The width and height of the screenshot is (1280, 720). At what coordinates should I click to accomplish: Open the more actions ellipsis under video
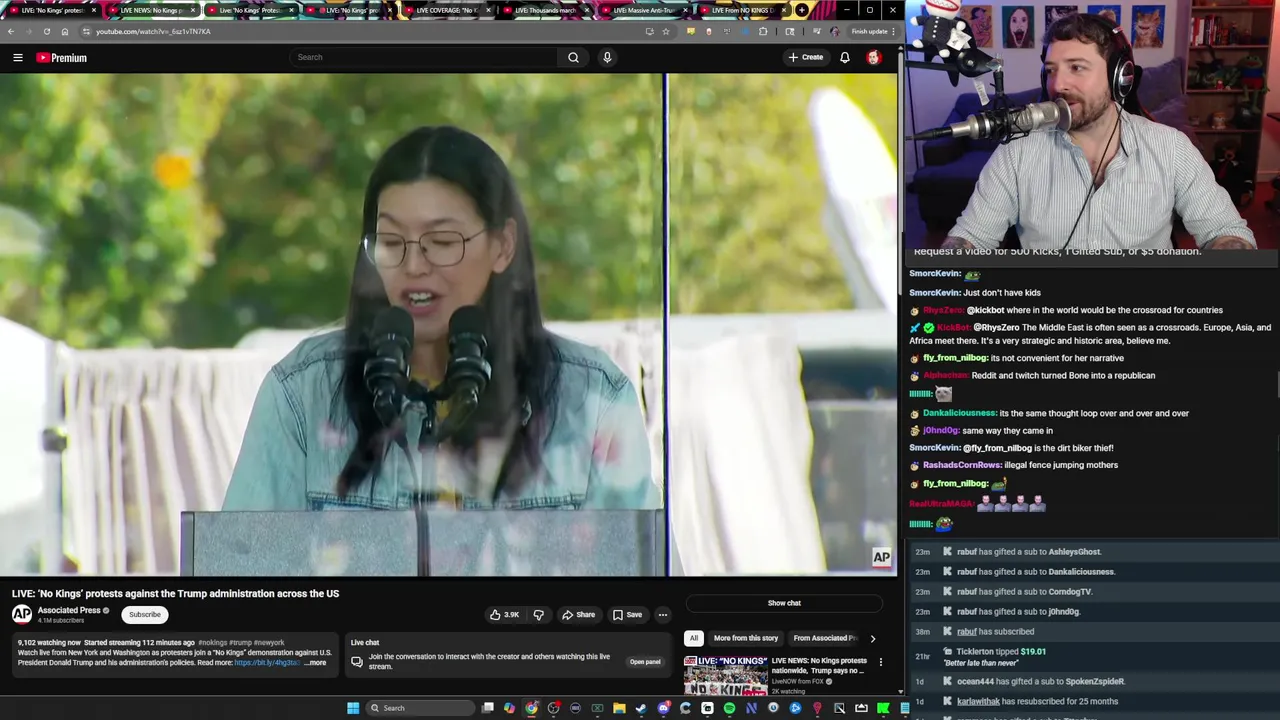point(663,615)
